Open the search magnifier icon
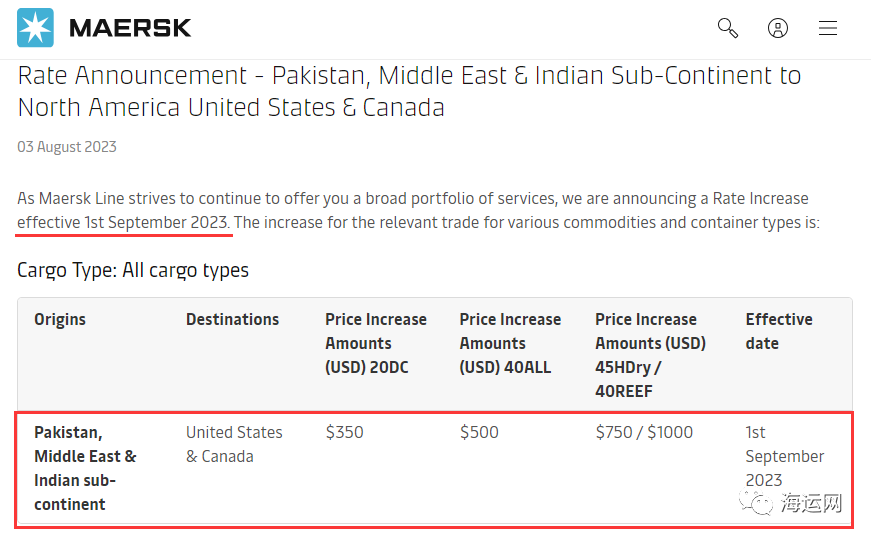 [728, 28]
